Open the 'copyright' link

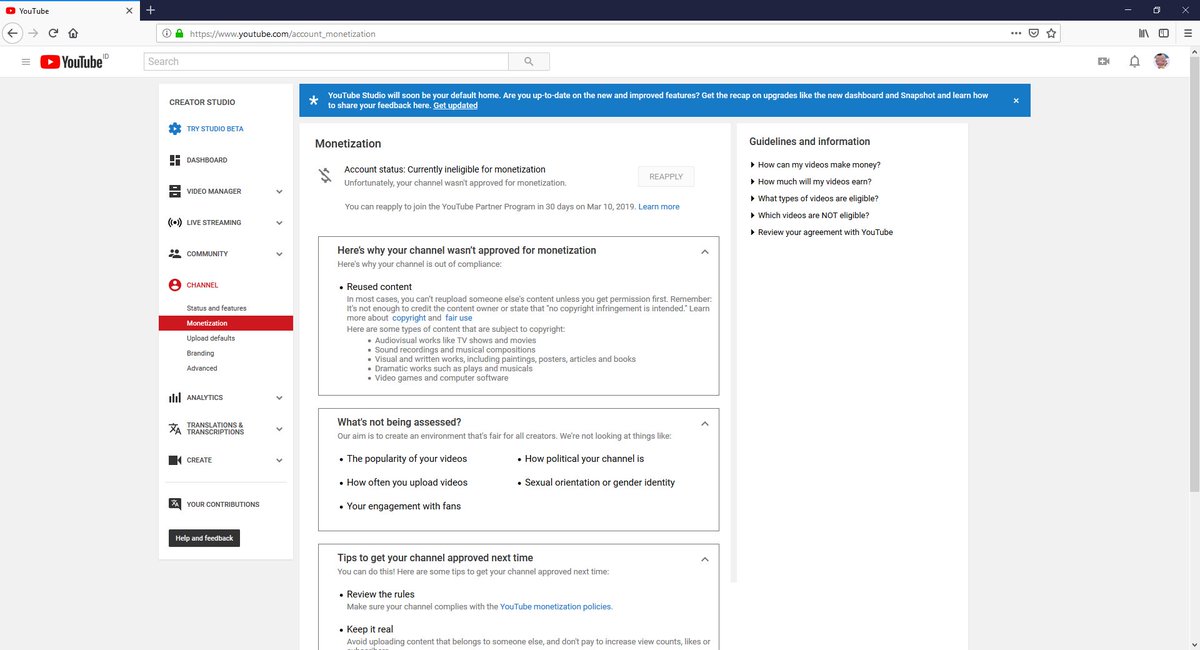[409, 318]
